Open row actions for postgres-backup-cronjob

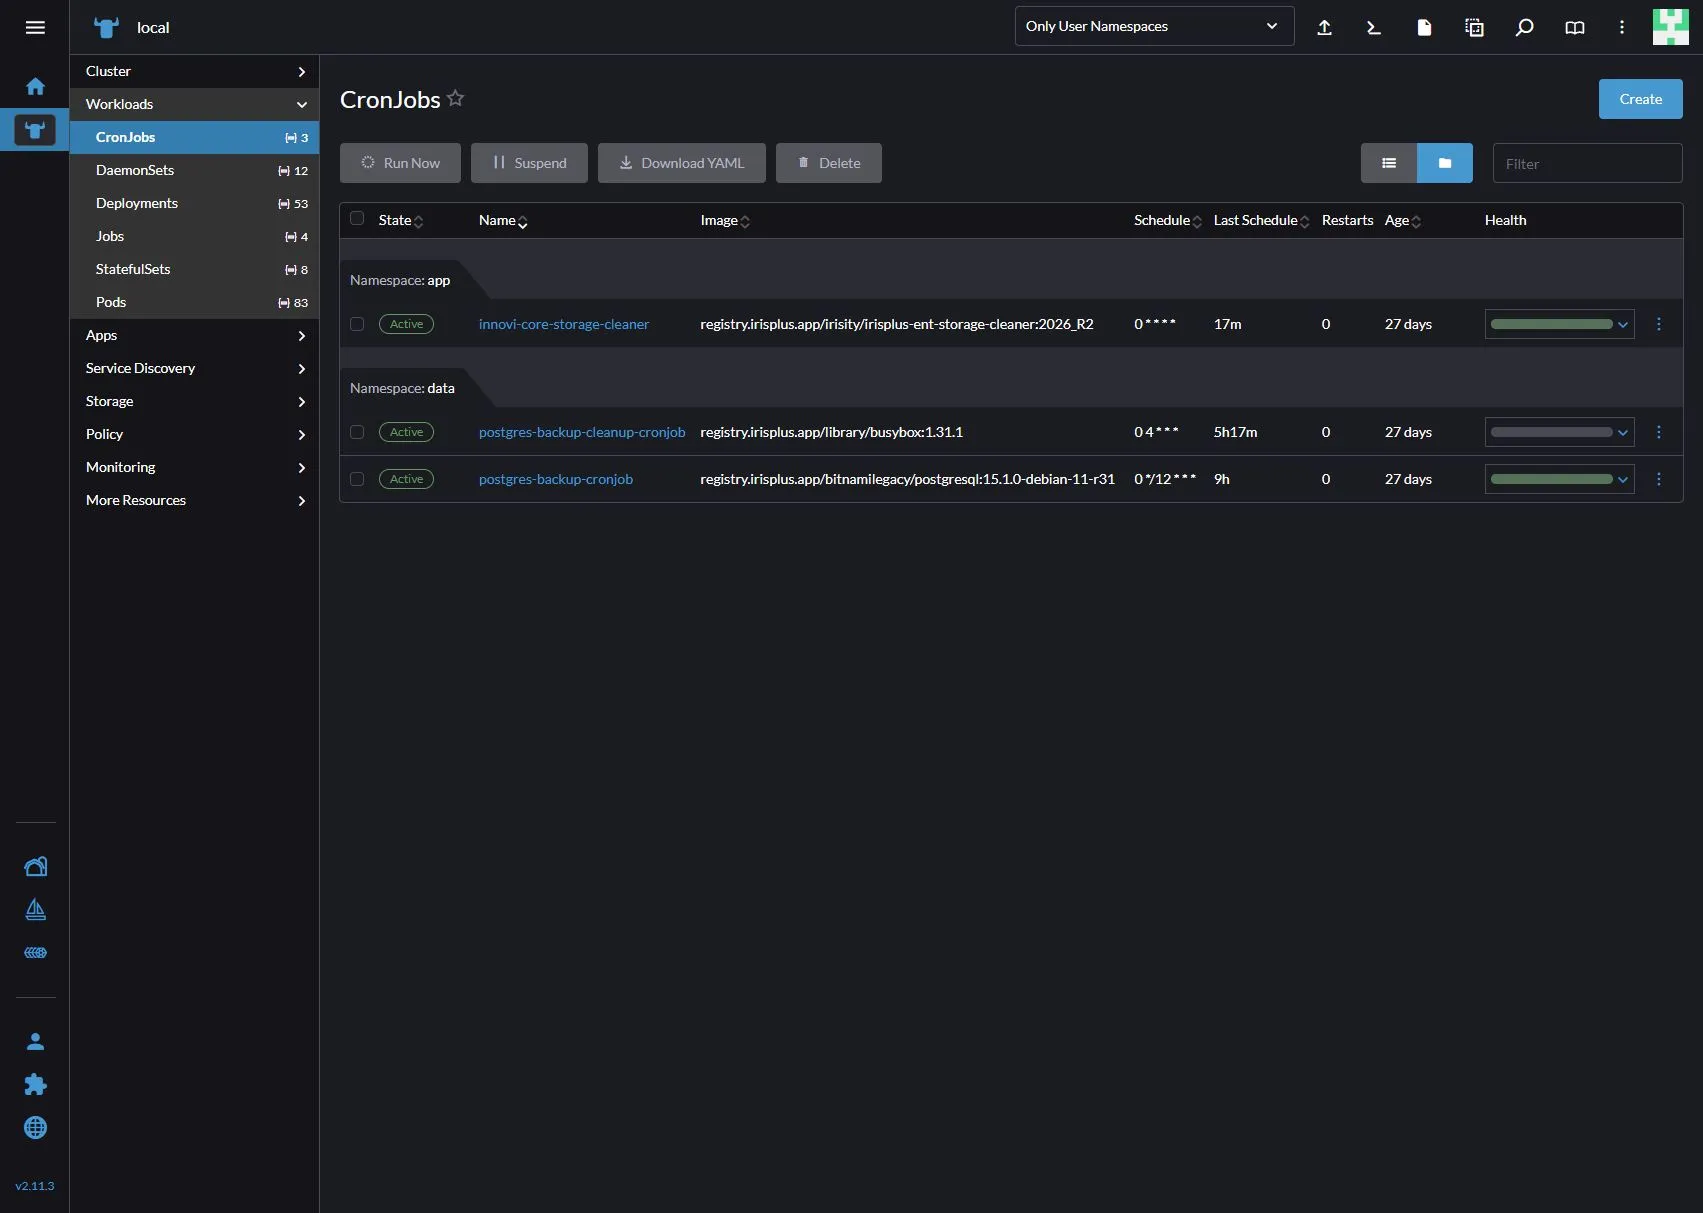point(1659,479)
